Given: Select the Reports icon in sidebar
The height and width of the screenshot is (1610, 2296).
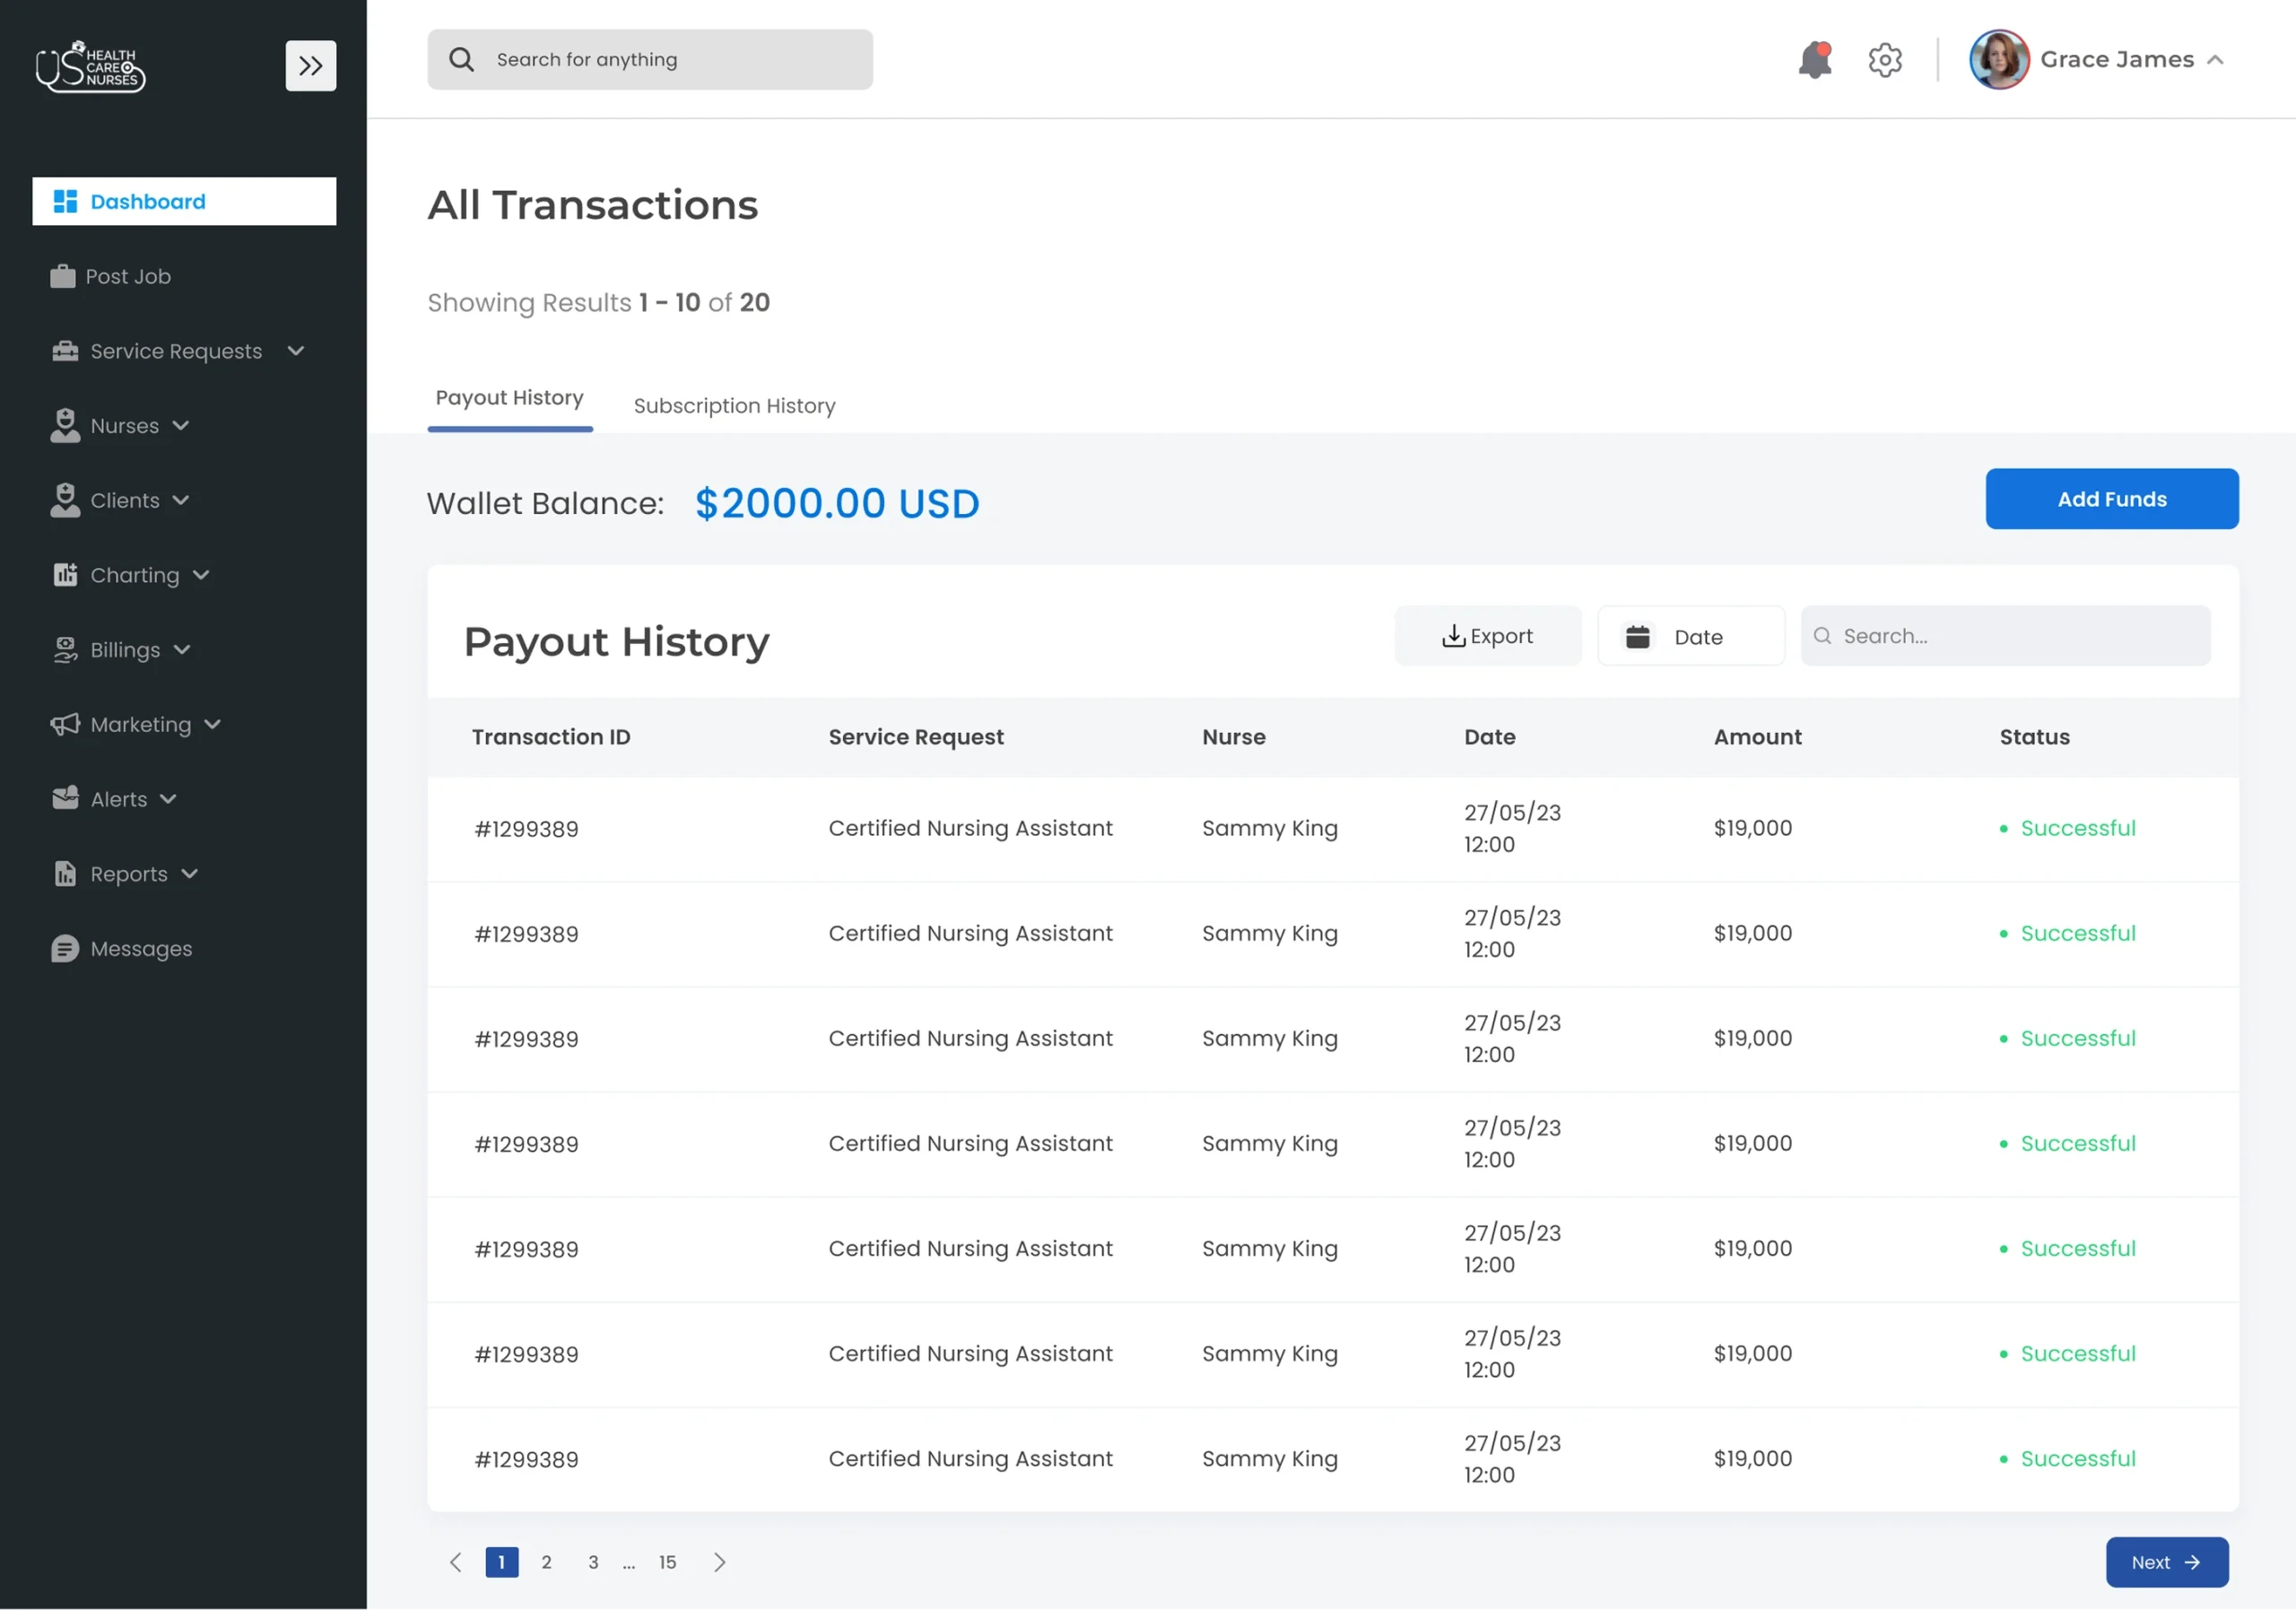Looking at the screenshot, I should (64, 873).
